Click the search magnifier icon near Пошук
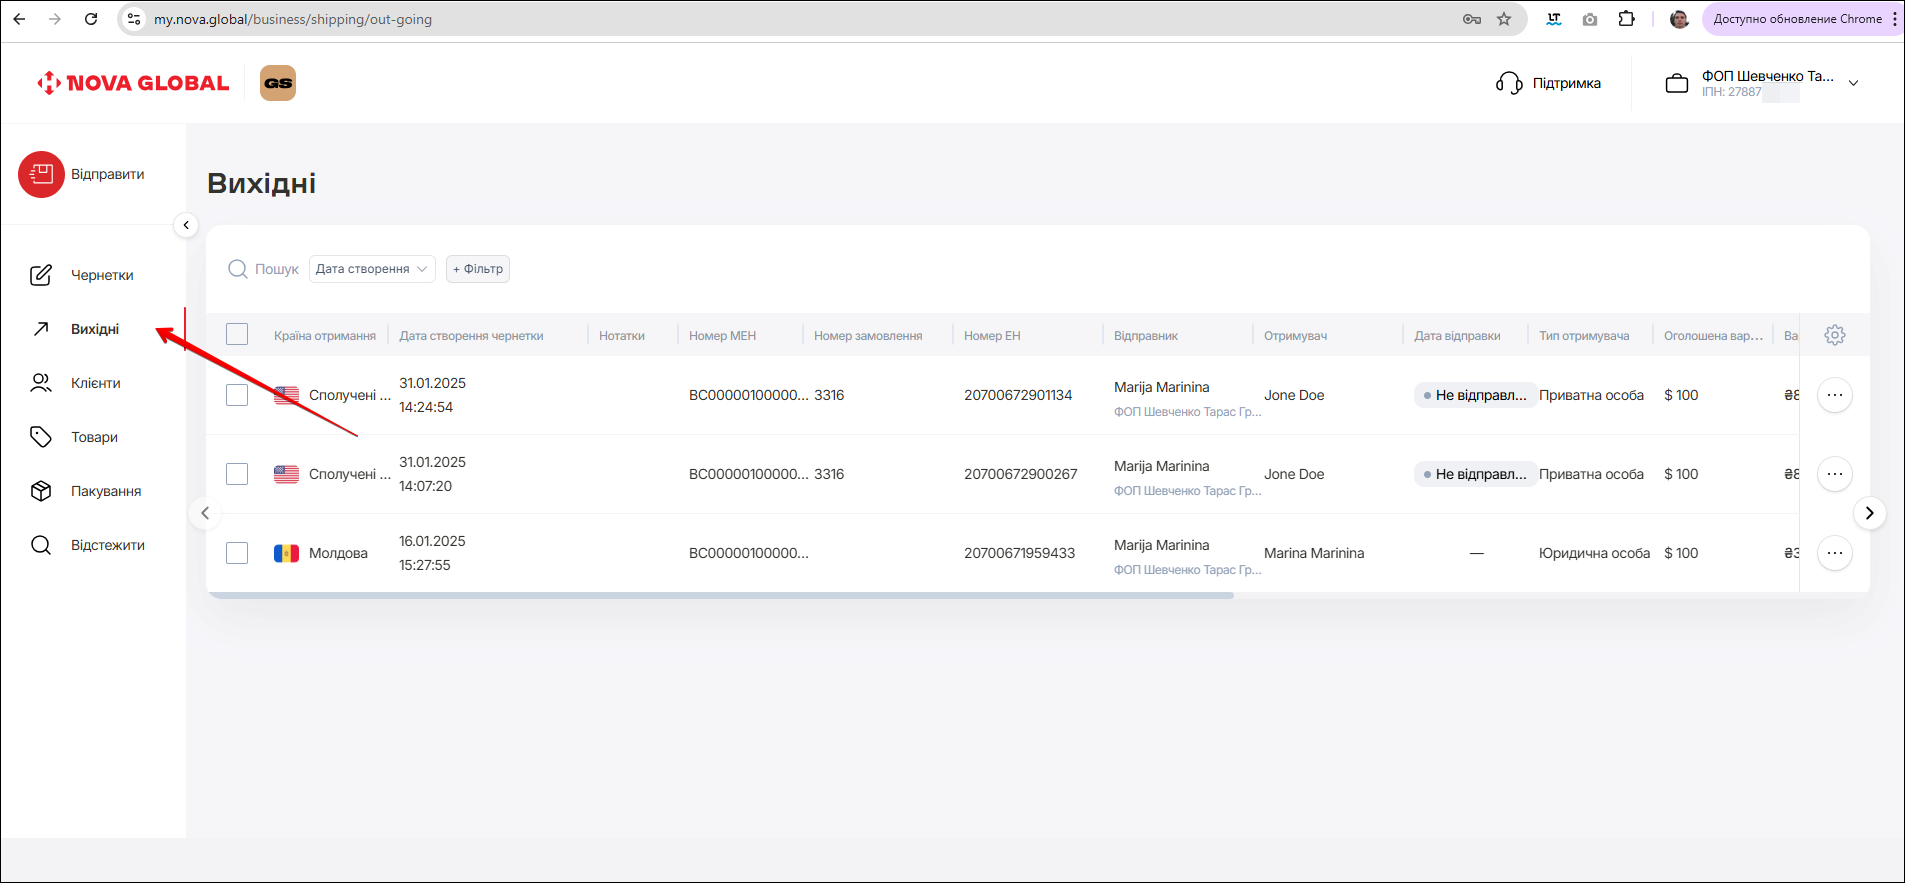1905x883 pixels. 238,269
